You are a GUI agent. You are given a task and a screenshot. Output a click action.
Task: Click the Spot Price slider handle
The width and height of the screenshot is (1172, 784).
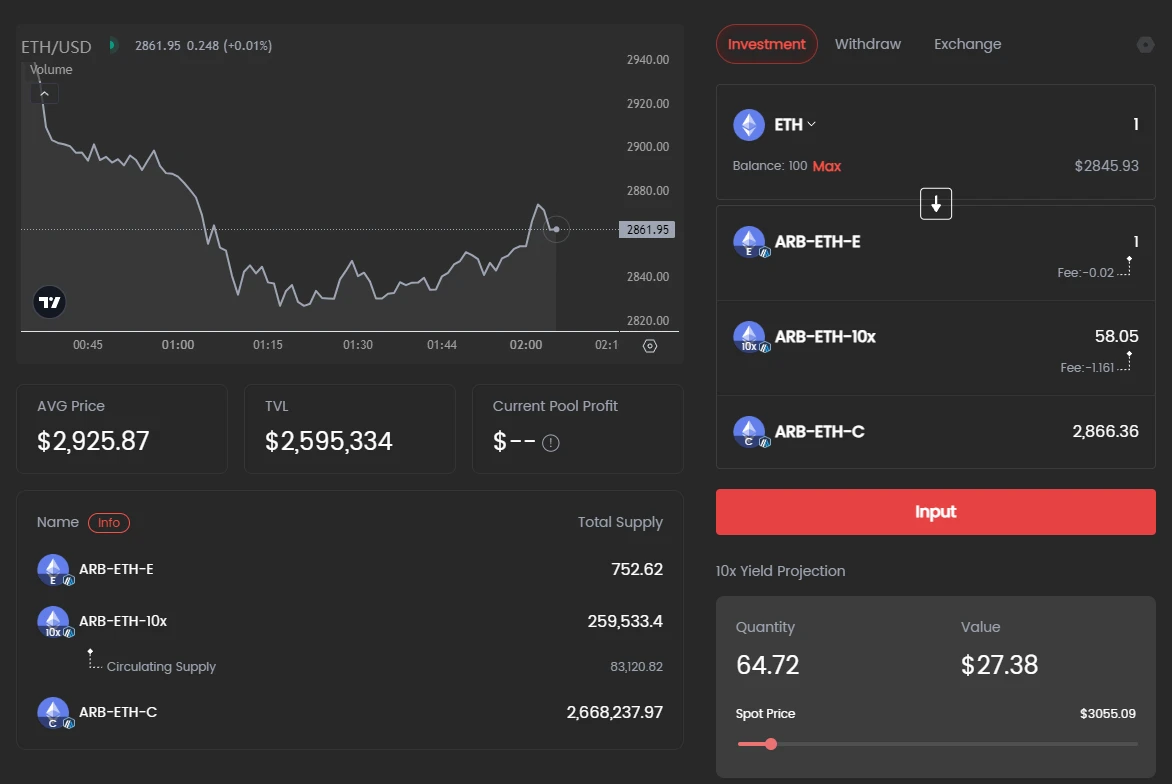coord(770,744)
